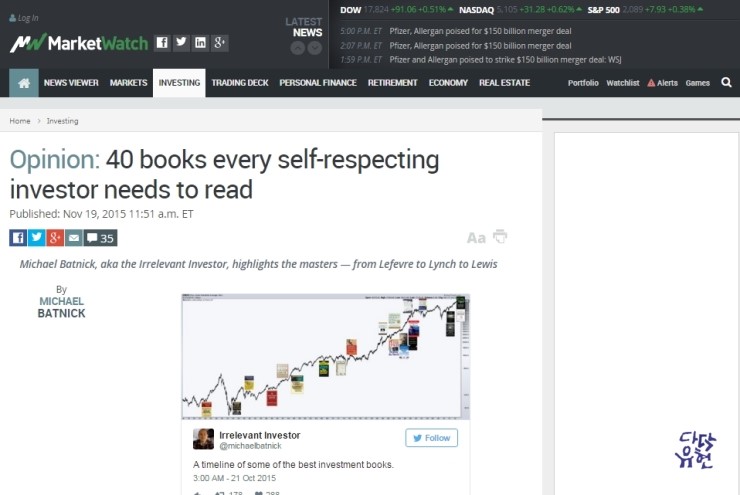This screenshot has width=740, height=495.
Task: Open Retirement menu
Action: point(393,83)
